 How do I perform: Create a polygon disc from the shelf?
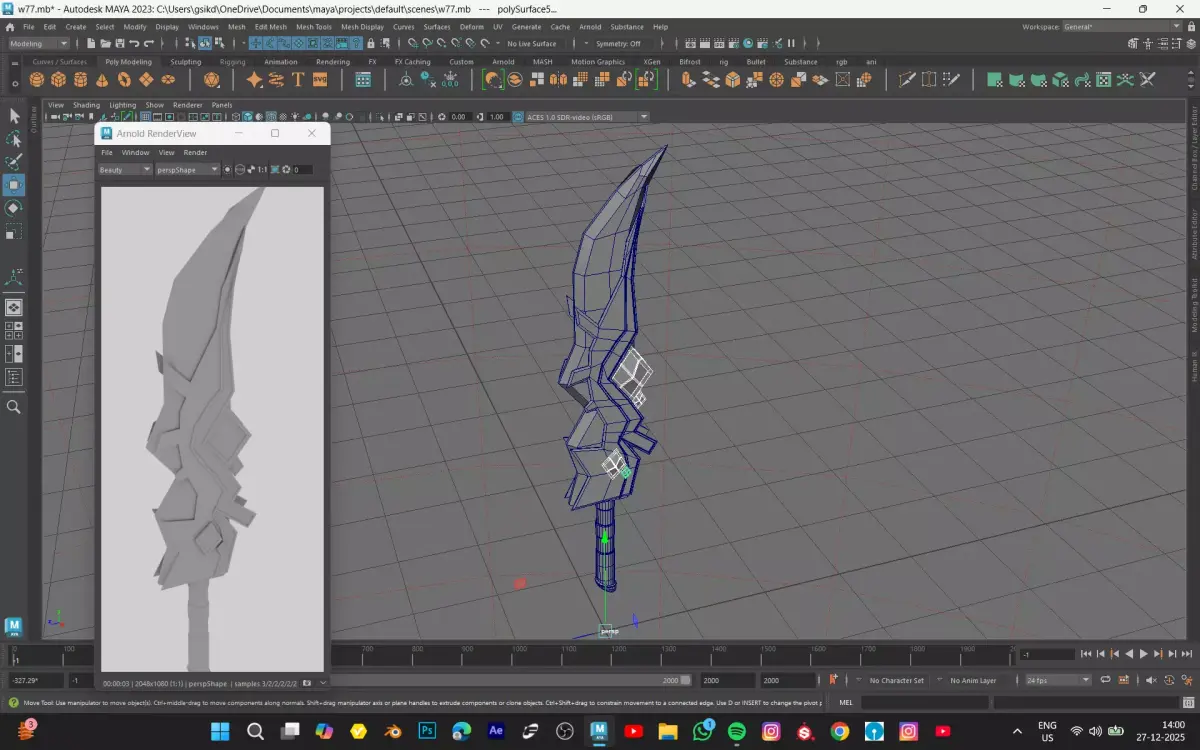pyautogui.click(x=168, y=80)
